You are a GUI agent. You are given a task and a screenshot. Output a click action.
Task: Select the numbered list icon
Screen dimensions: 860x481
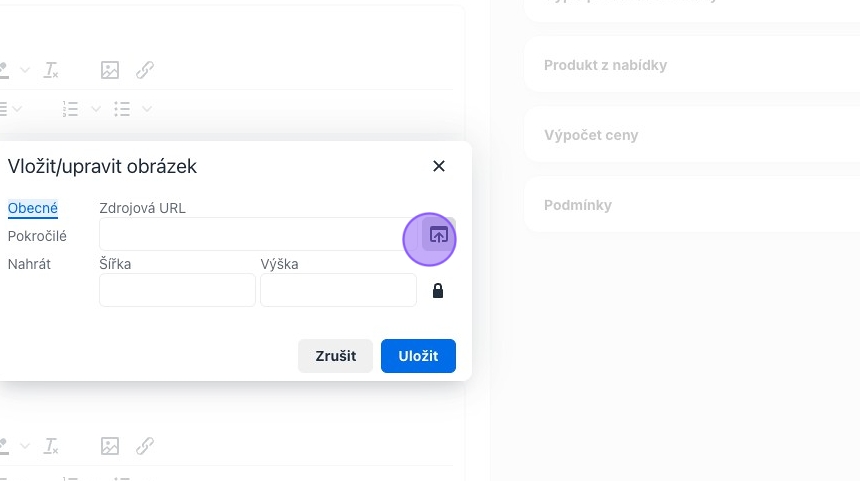[x=70, y=109]
